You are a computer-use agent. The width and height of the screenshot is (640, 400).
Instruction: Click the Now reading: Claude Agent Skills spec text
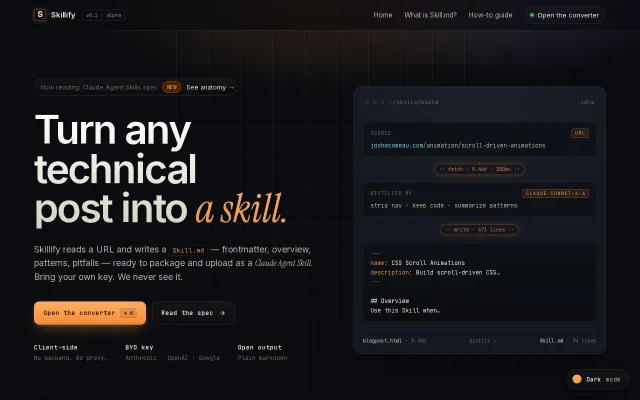tap(99, 87)
